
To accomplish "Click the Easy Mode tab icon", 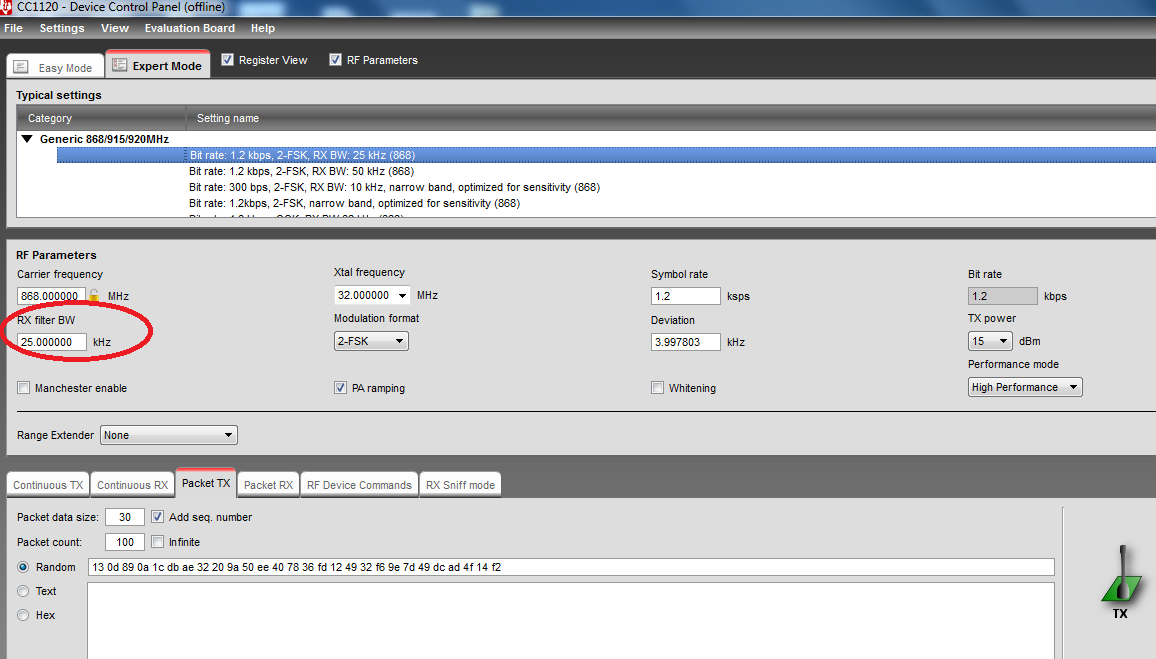I will click(21, 67).
